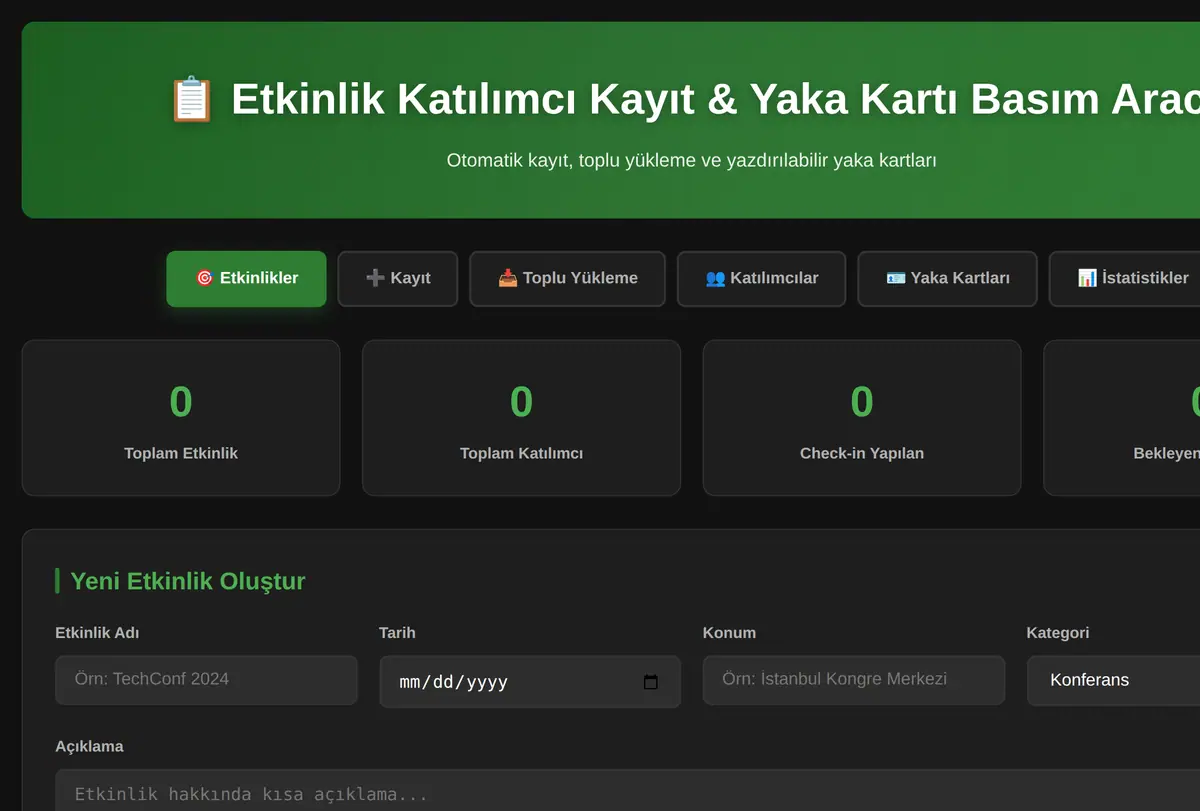The width and height of the screenshot is (1200, 811).
Task: Select the Yaka Kartları tab
Action: [x=948, y=278]
